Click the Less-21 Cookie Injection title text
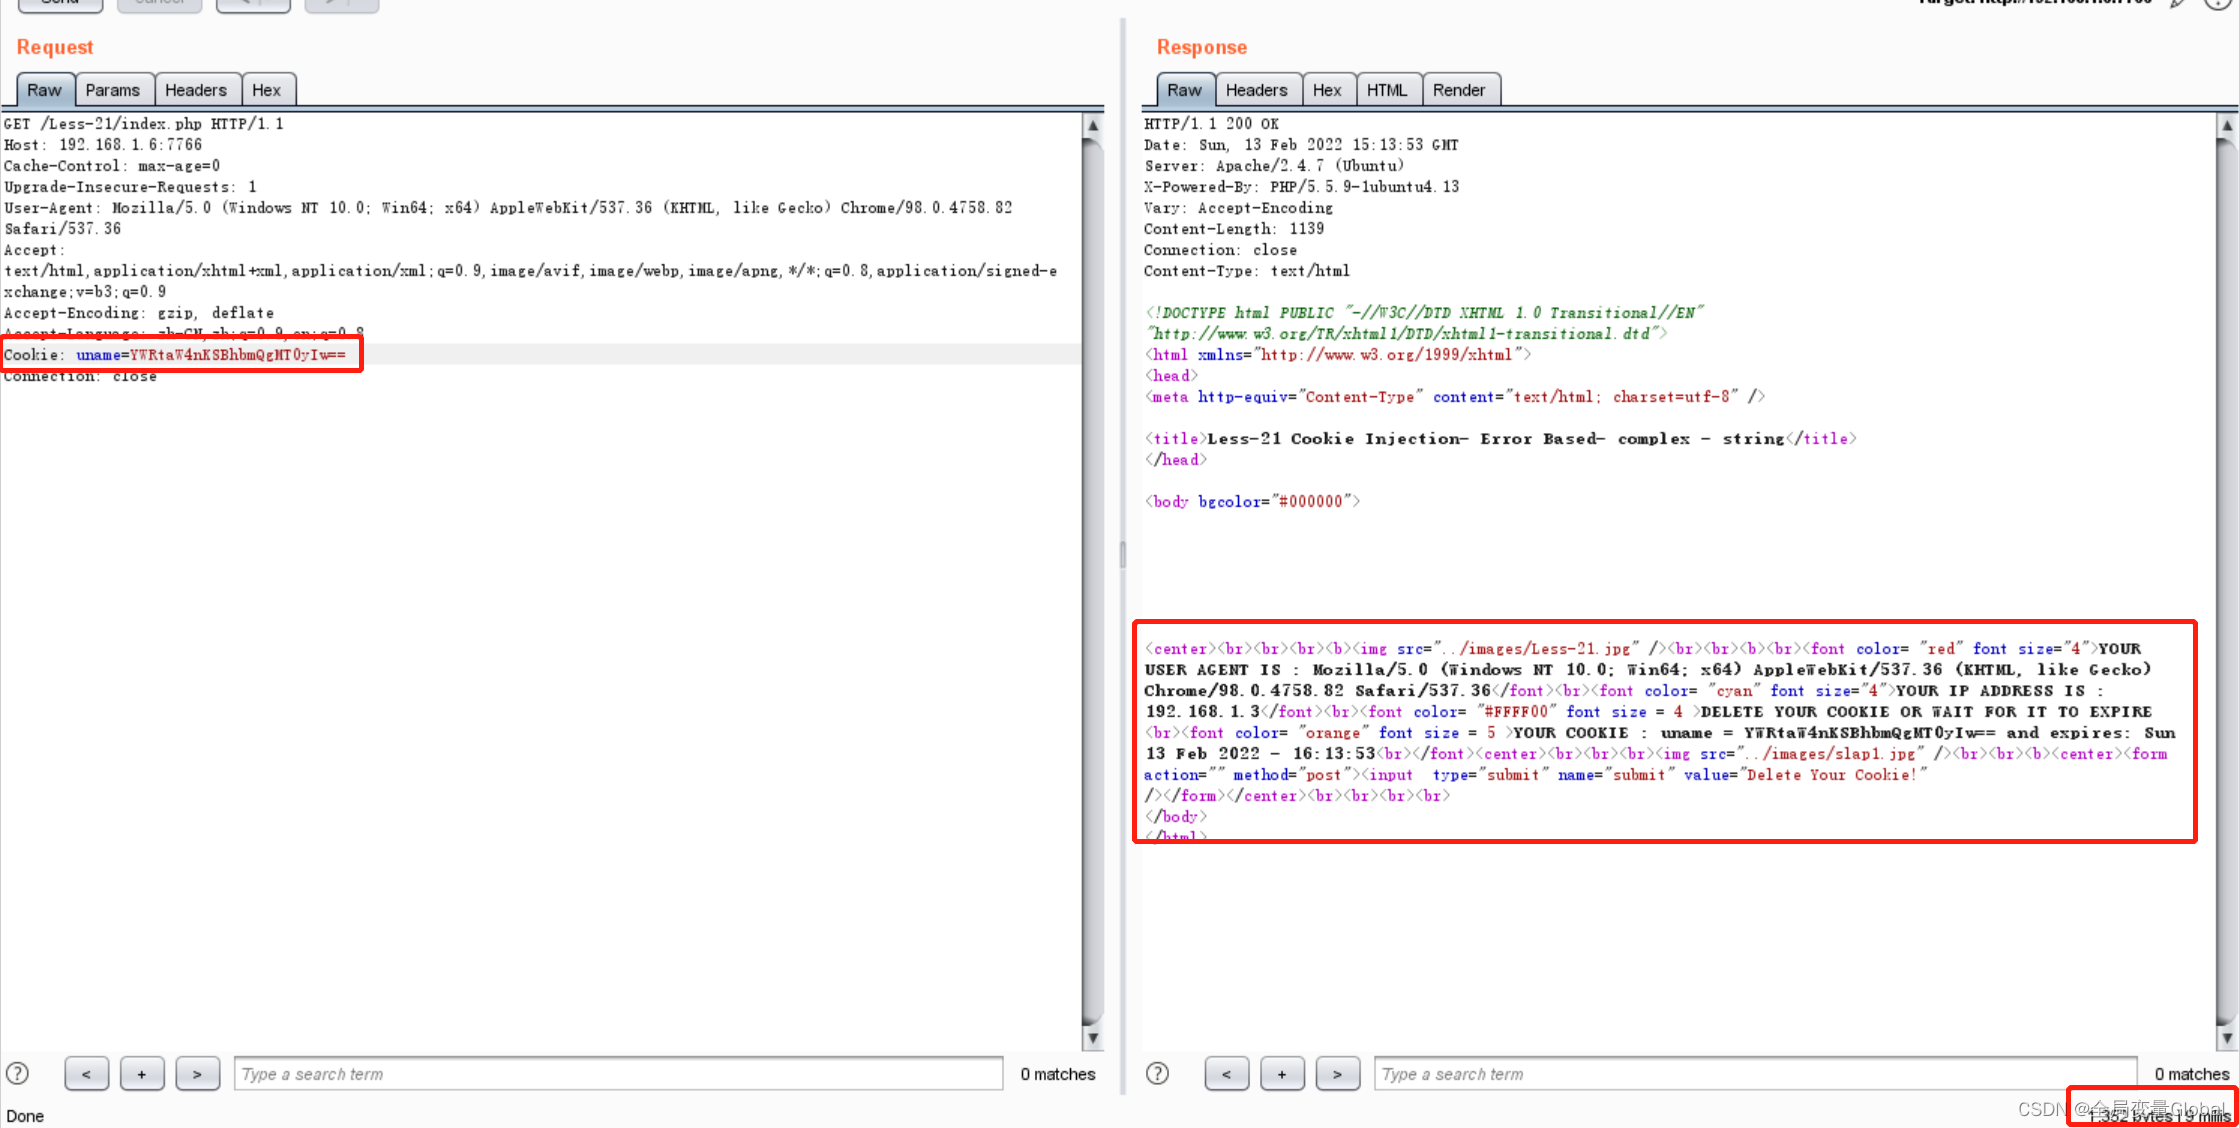The width and height of the screenshot is (2240, 1128). 1495,439
